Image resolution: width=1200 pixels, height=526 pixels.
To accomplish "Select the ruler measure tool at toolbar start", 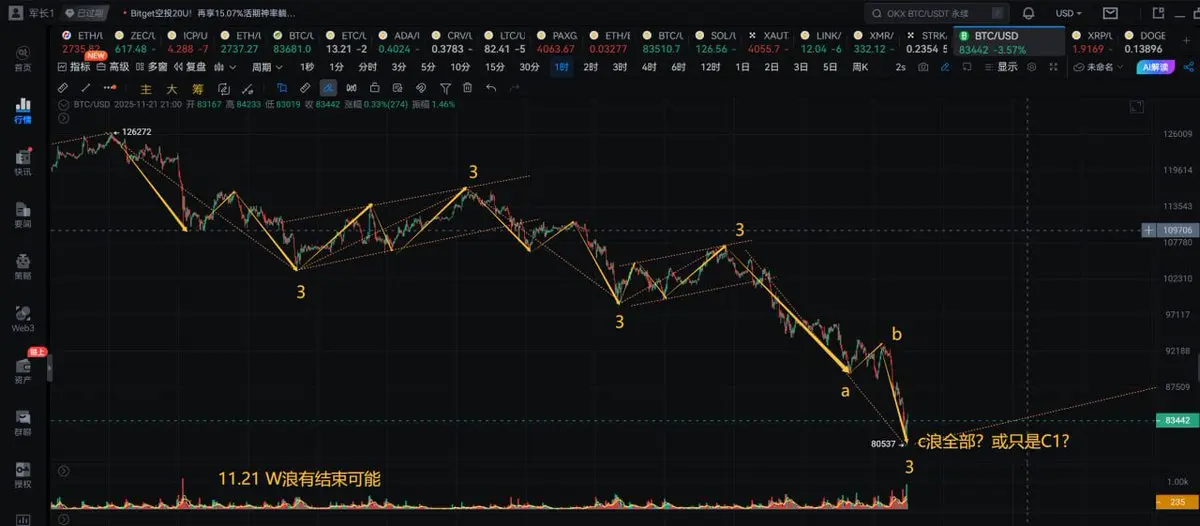I will 61,88.
